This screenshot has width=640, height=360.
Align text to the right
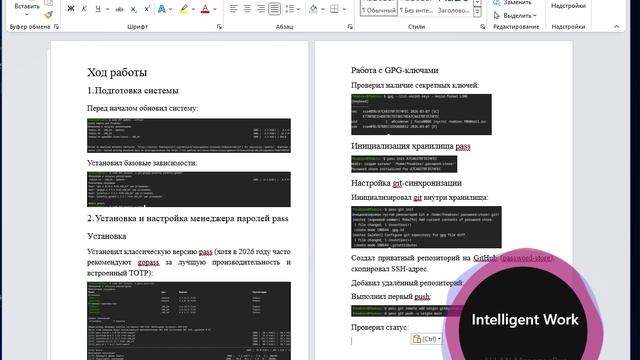pyautogui.click(x=261, y=9)
